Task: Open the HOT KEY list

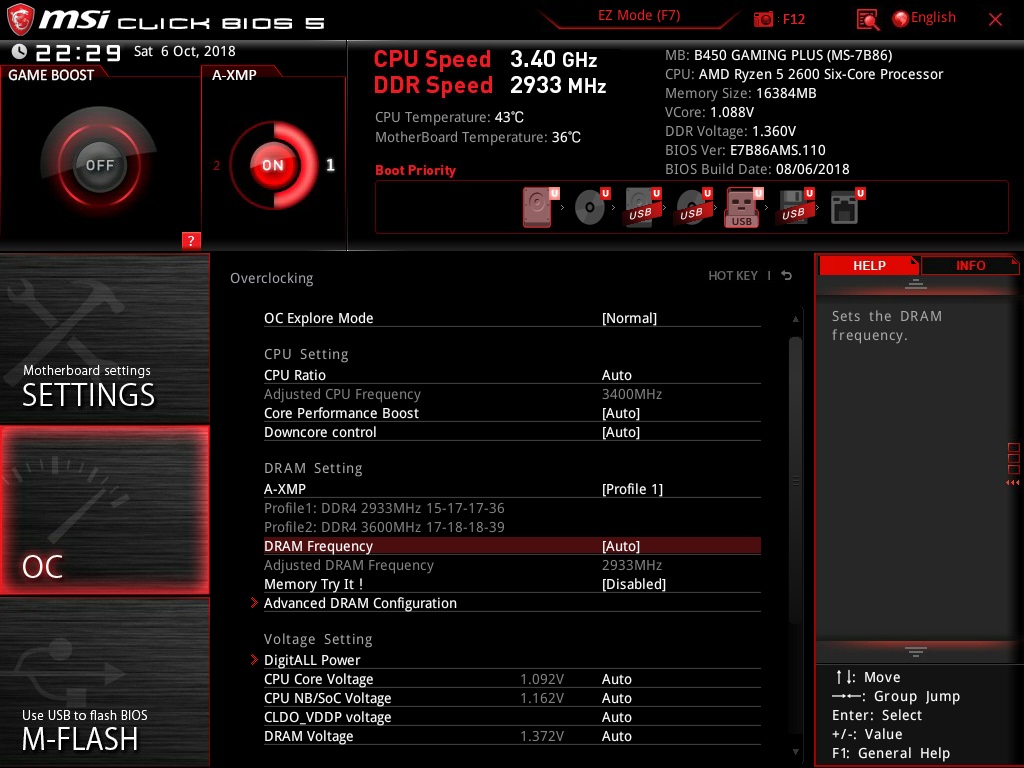Action: click(x=733, y=276)
